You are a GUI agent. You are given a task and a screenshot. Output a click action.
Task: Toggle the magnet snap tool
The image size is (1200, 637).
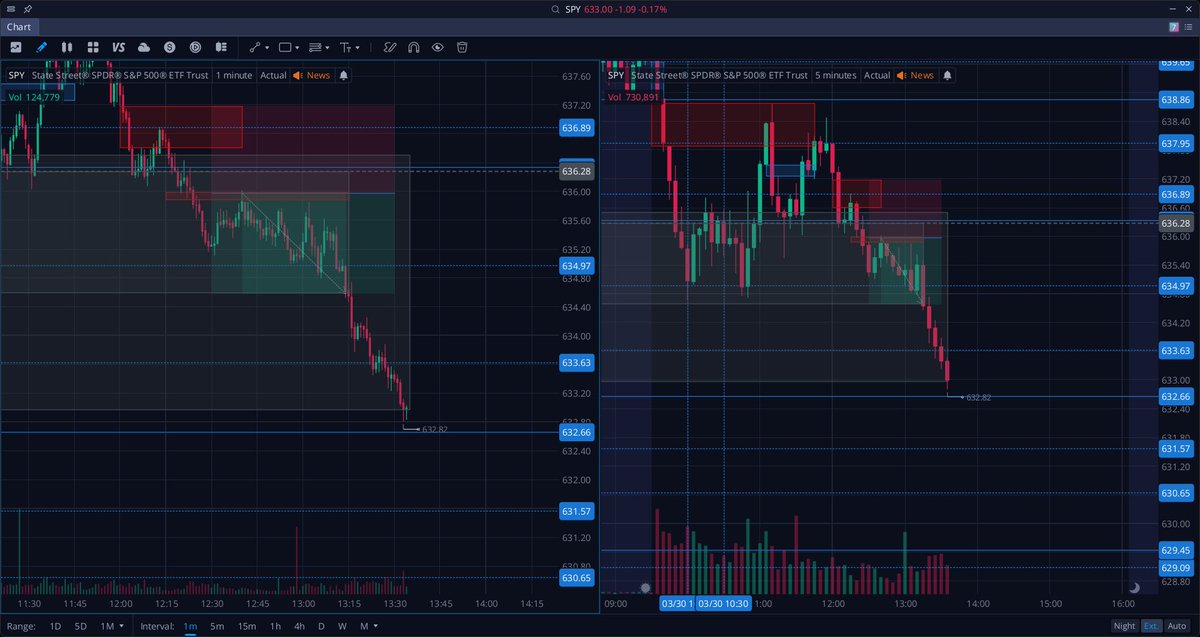413,46
